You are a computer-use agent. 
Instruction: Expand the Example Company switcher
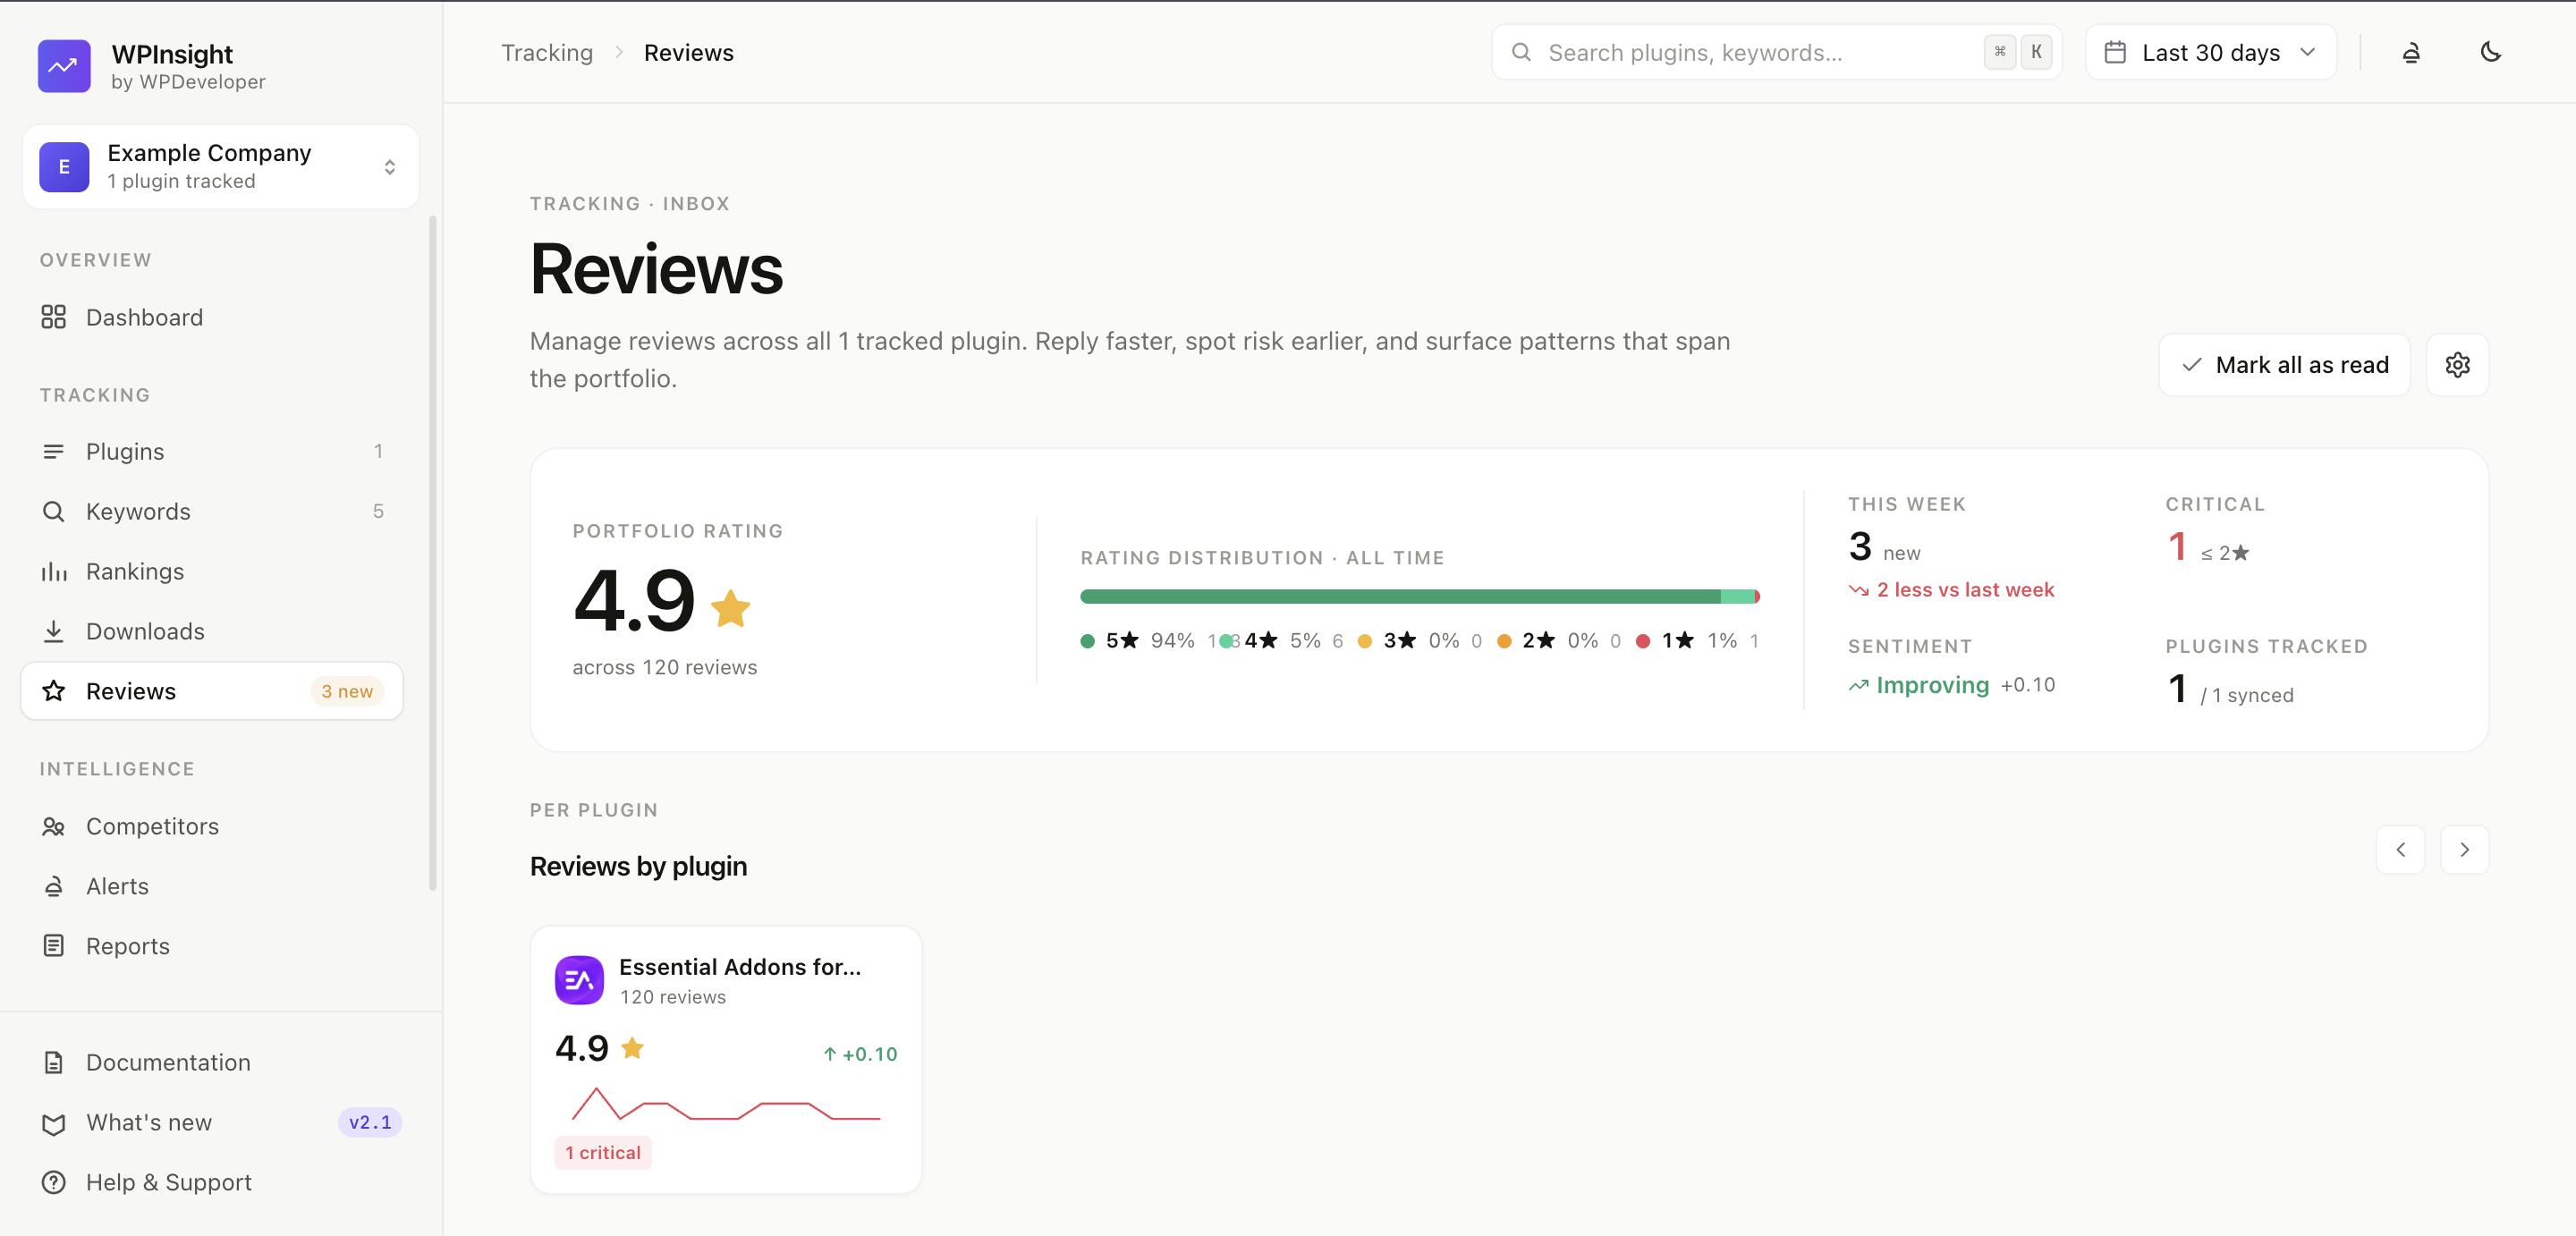tap(220, 167)
